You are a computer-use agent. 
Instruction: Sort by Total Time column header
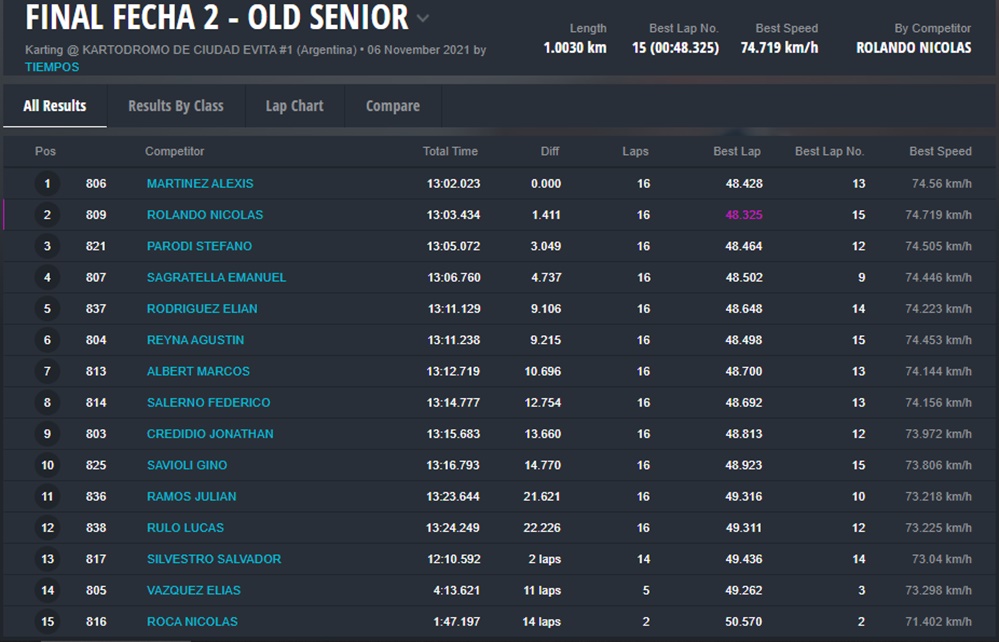(x=450, y=152)
